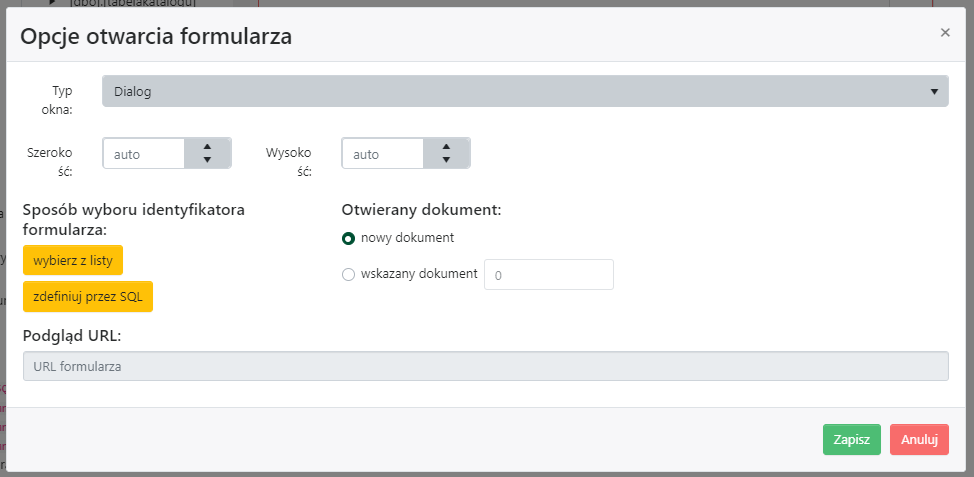Click the 'Podgląd URL:' heading

(72, 335)
